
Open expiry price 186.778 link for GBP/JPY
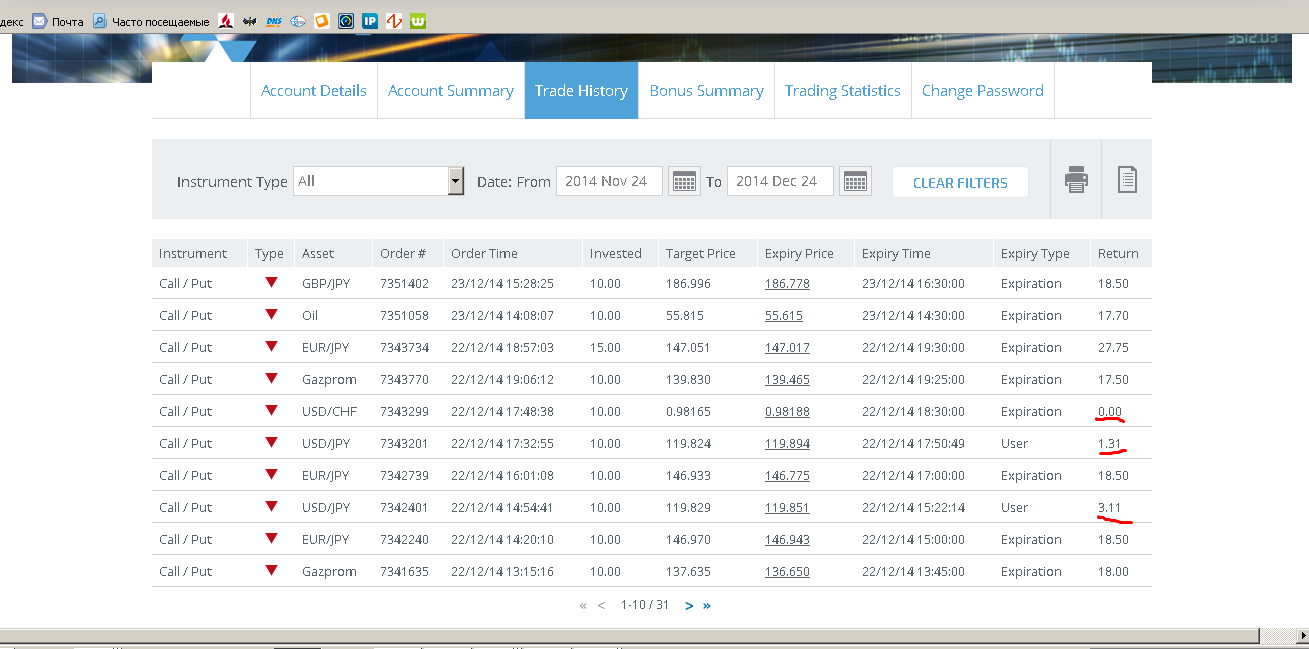787,284
